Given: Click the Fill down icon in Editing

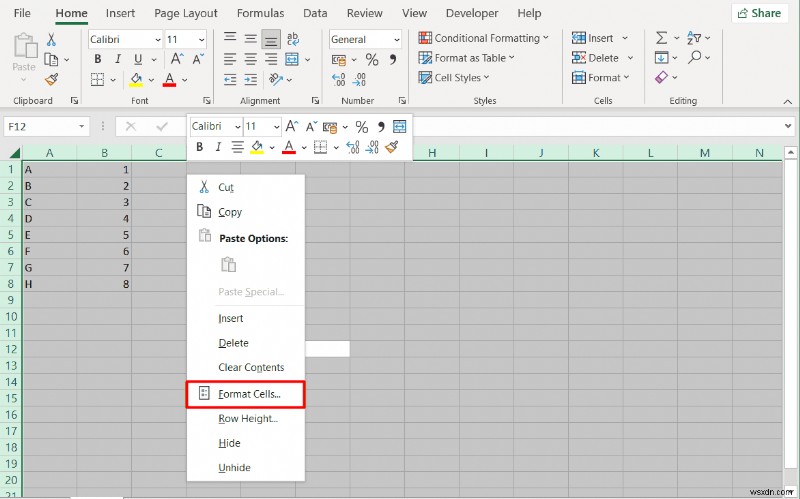Looking at the screenshot, I should point(661,57).
